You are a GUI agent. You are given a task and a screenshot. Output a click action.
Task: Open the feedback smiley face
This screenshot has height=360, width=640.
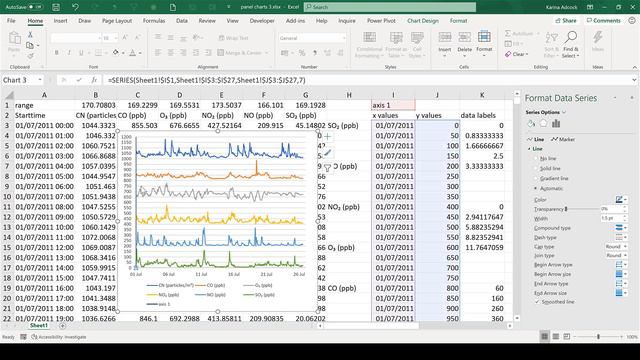tap(632, 20)
